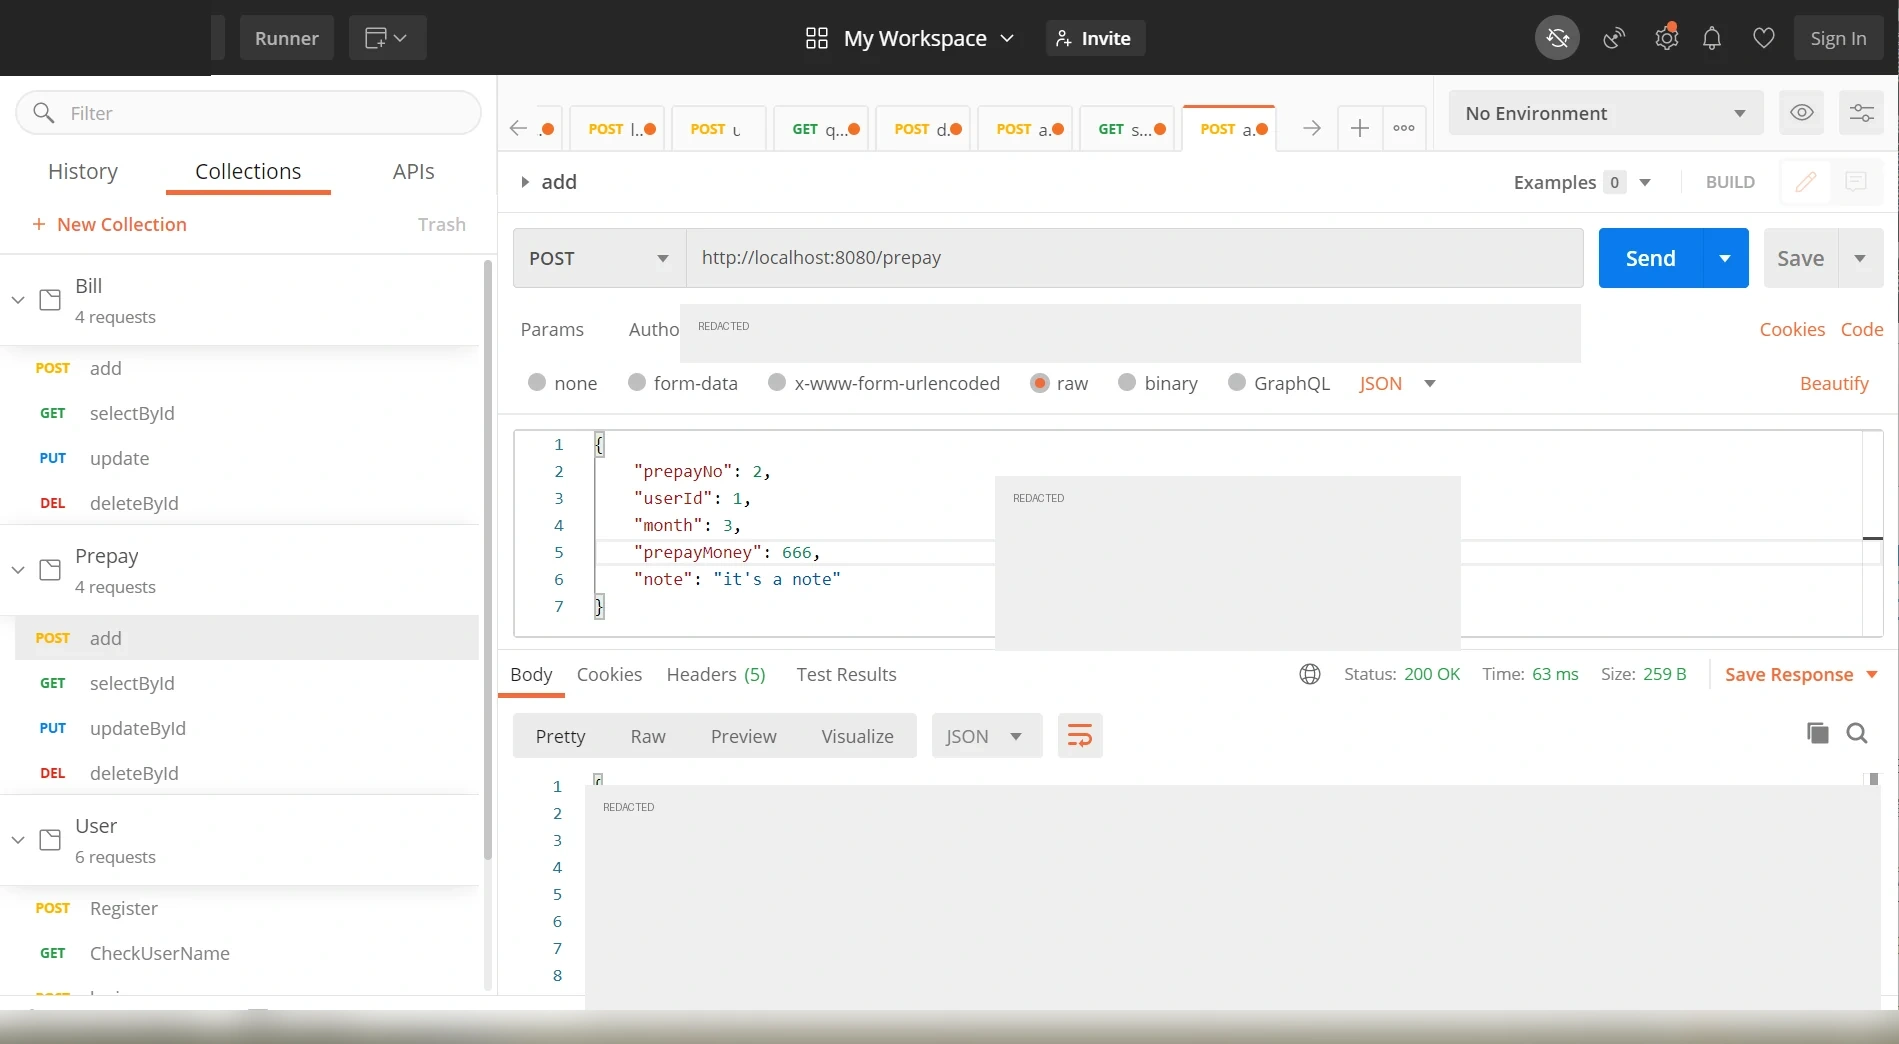Viewport: 1899px width, 1044px height.
Task: Click the heart icon in header
Action: click(1764, 38)
